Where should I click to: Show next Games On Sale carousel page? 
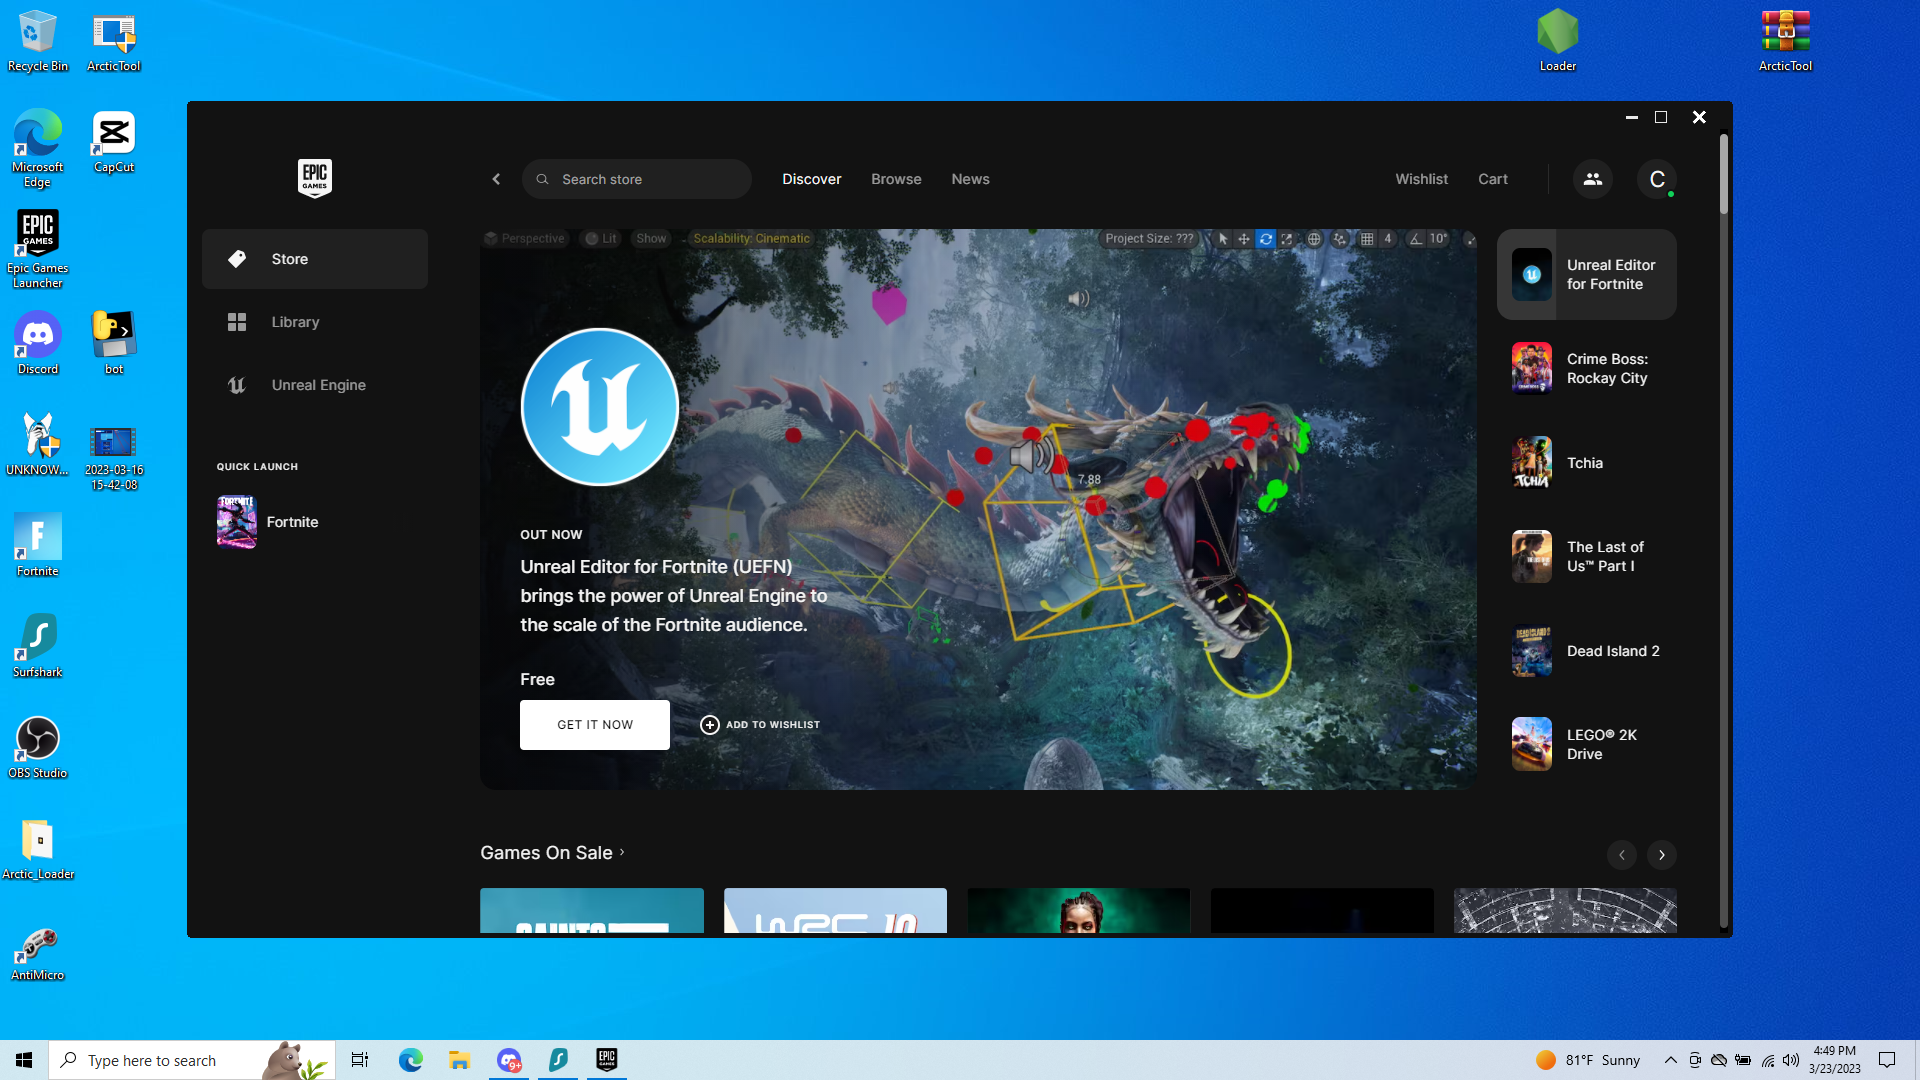pos(1661,855)
